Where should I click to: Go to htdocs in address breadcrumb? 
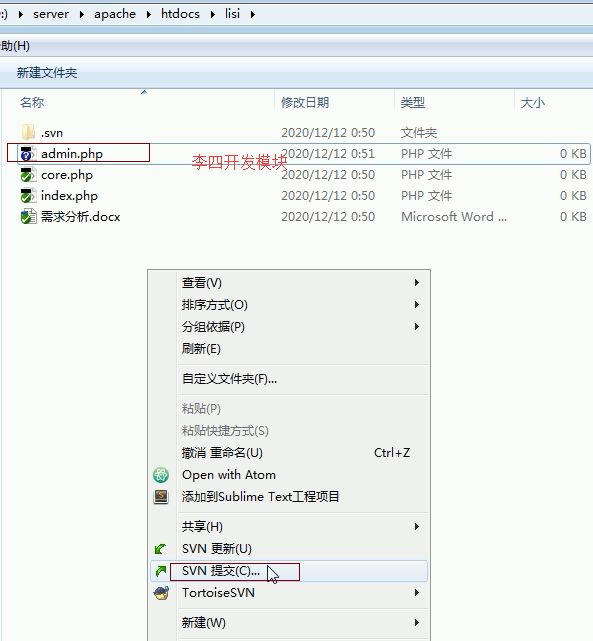tap(180, 14)
